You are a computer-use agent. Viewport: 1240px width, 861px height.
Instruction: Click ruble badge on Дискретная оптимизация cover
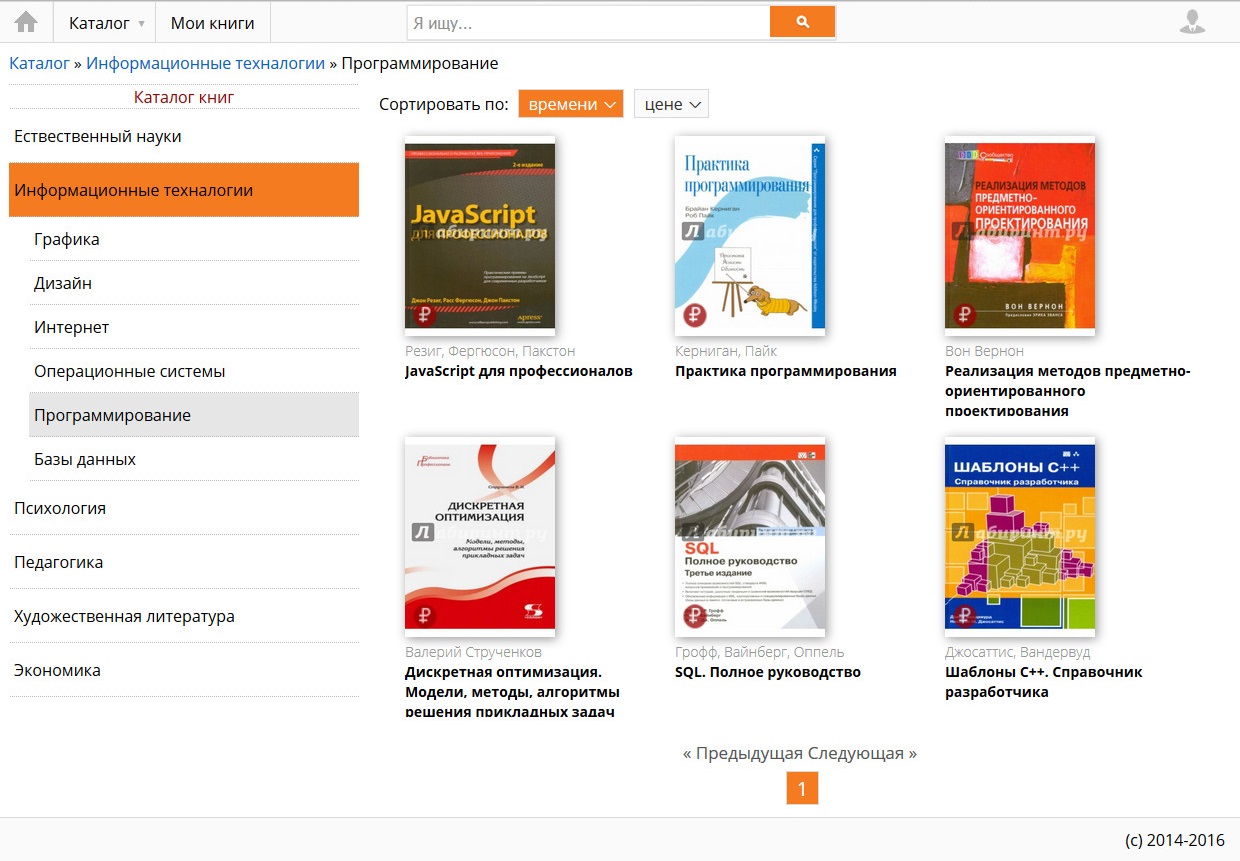point(425,615)
